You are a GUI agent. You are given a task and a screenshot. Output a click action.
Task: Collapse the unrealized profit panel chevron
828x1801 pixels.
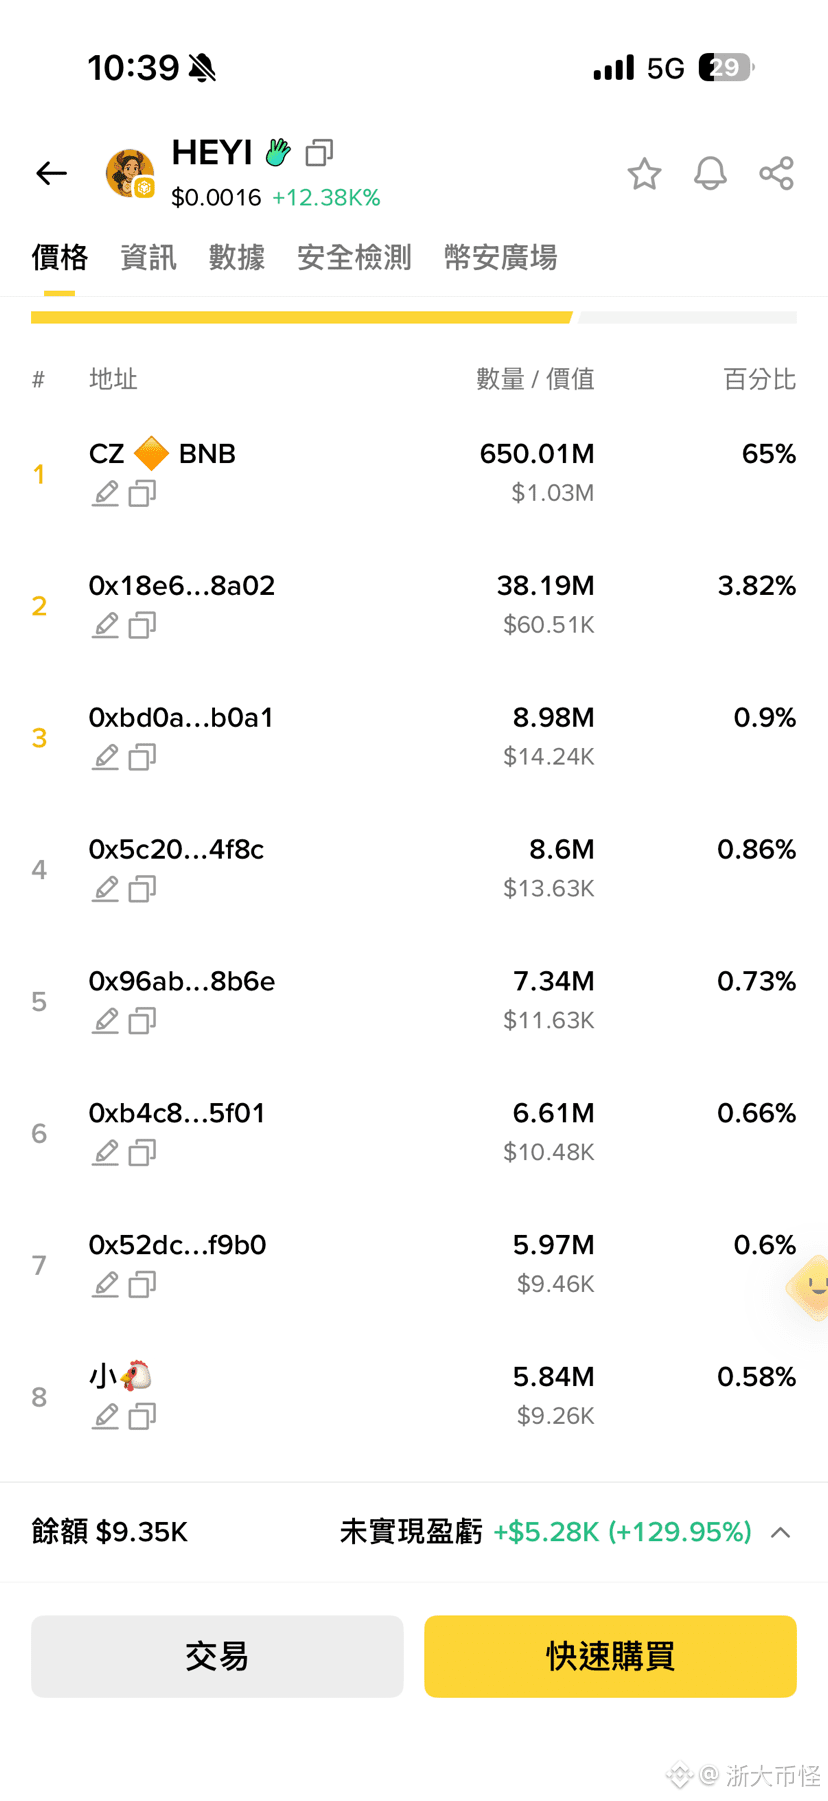point(781,1532)
